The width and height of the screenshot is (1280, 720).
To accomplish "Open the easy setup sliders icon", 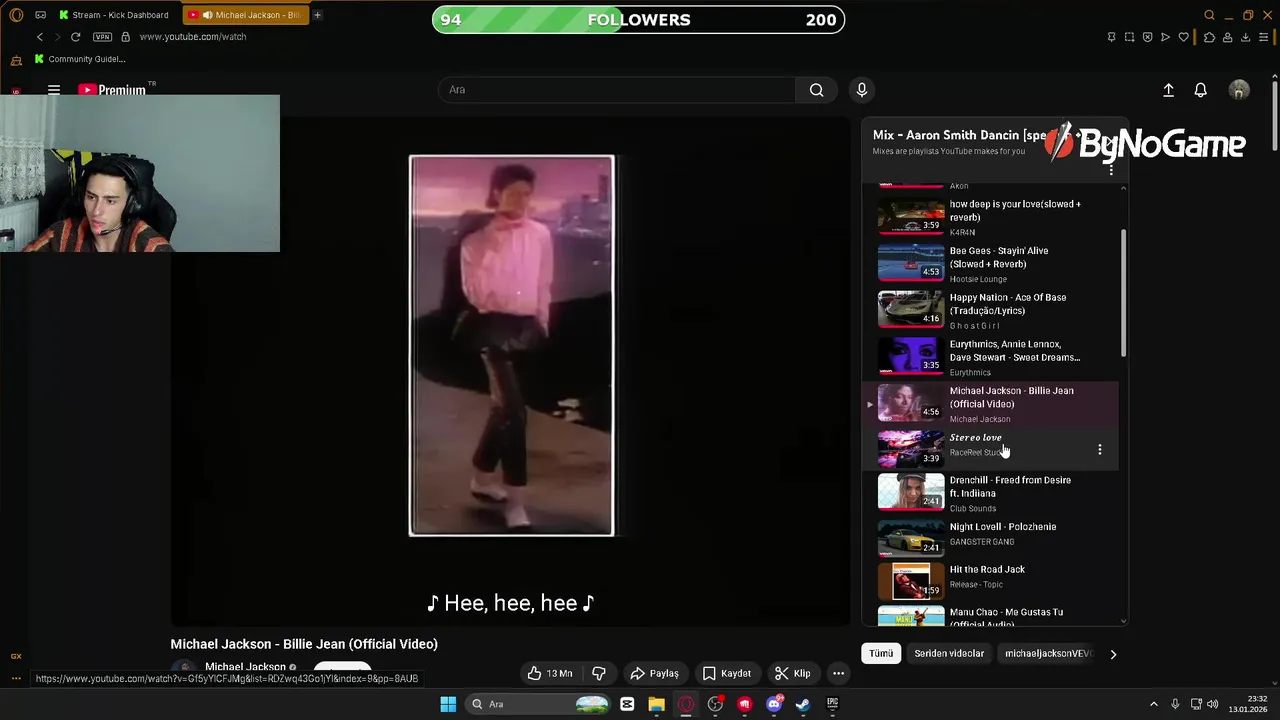I will 1265,37.
